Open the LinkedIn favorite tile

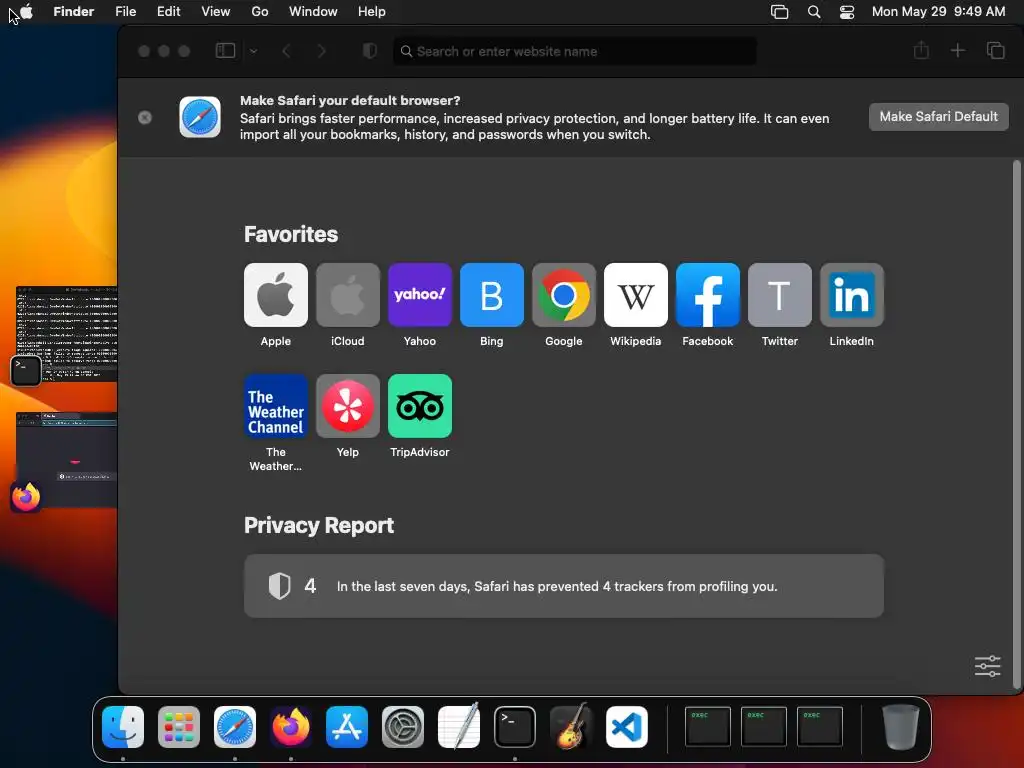click(852, 295)
